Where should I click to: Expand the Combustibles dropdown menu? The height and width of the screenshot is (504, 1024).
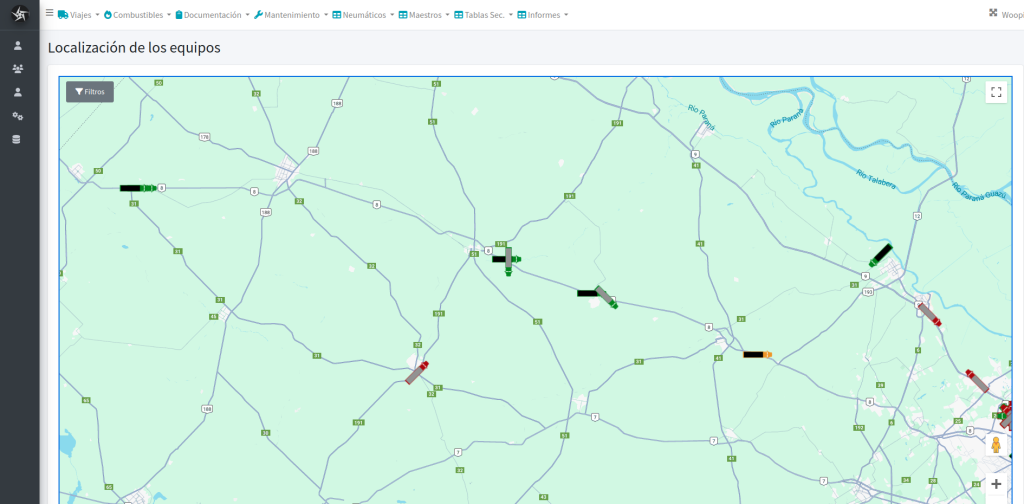click(x=137, y=15)
